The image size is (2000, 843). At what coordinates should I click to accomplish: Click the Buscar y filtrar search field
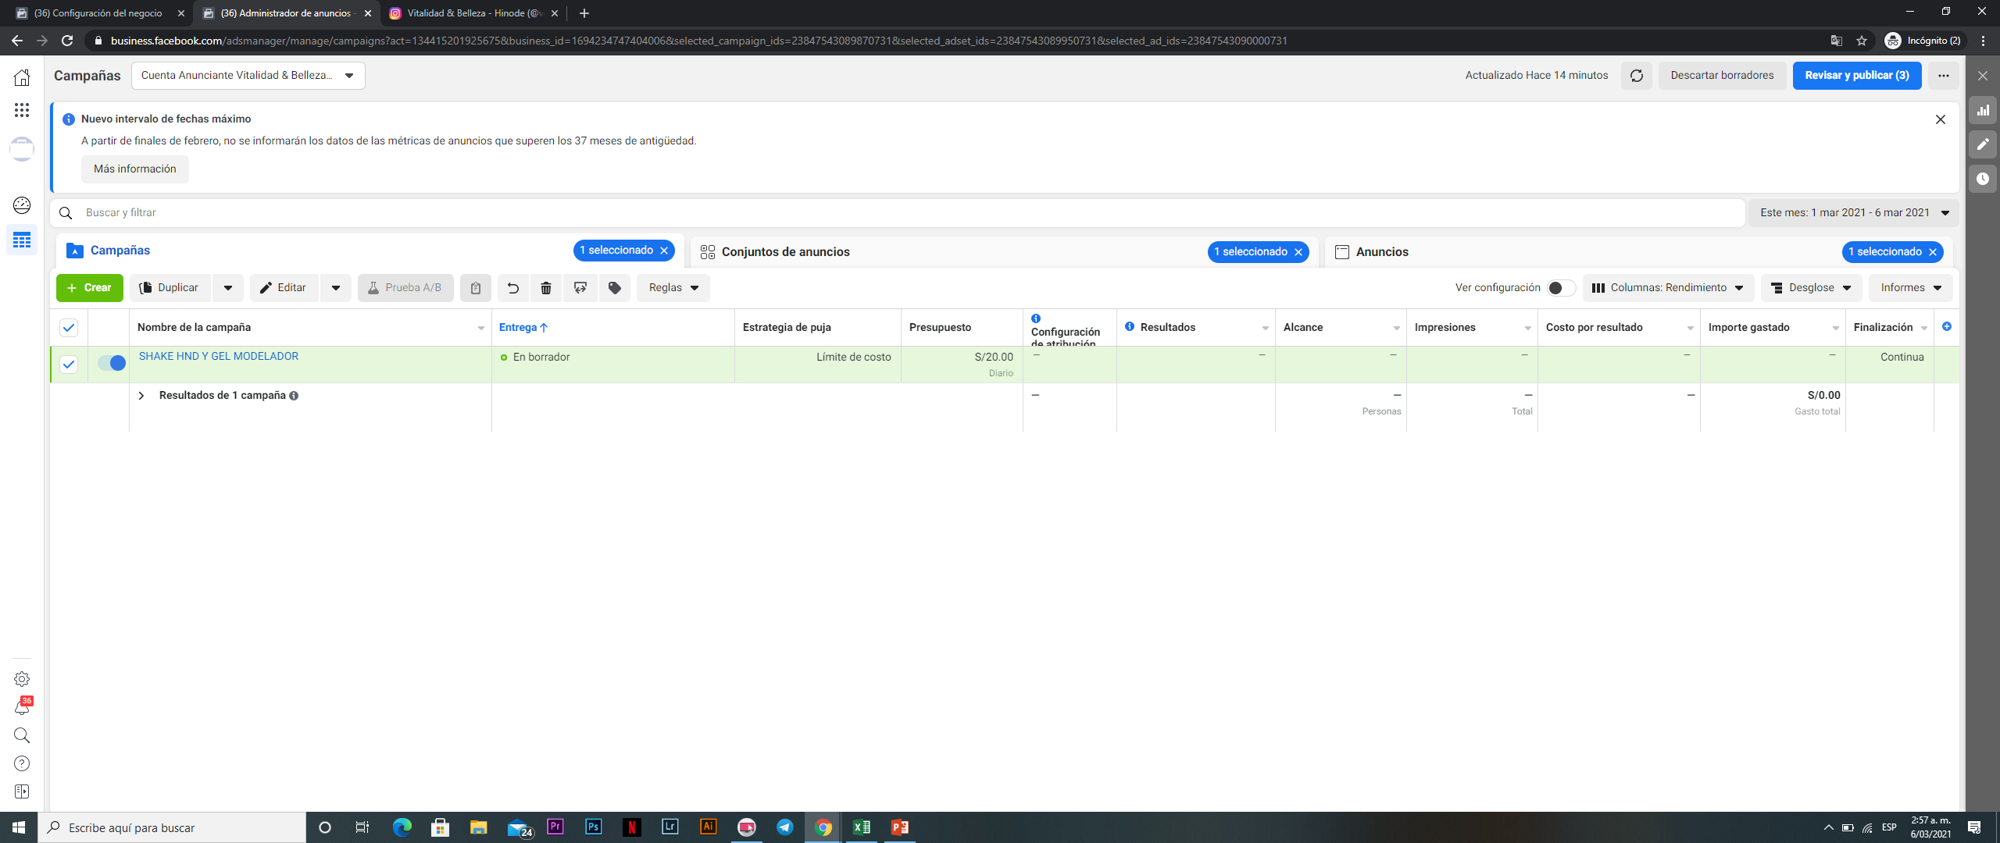(x=900, y=213)
